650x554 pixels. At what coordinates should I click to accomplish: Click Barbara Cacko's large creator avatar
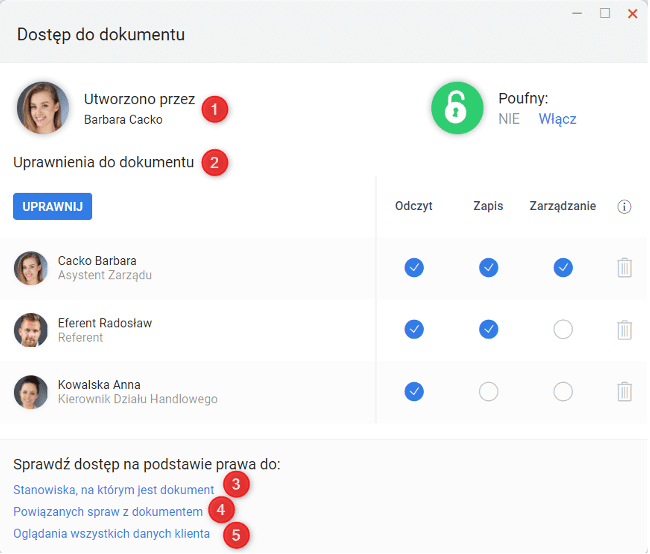tap(43, 108)
